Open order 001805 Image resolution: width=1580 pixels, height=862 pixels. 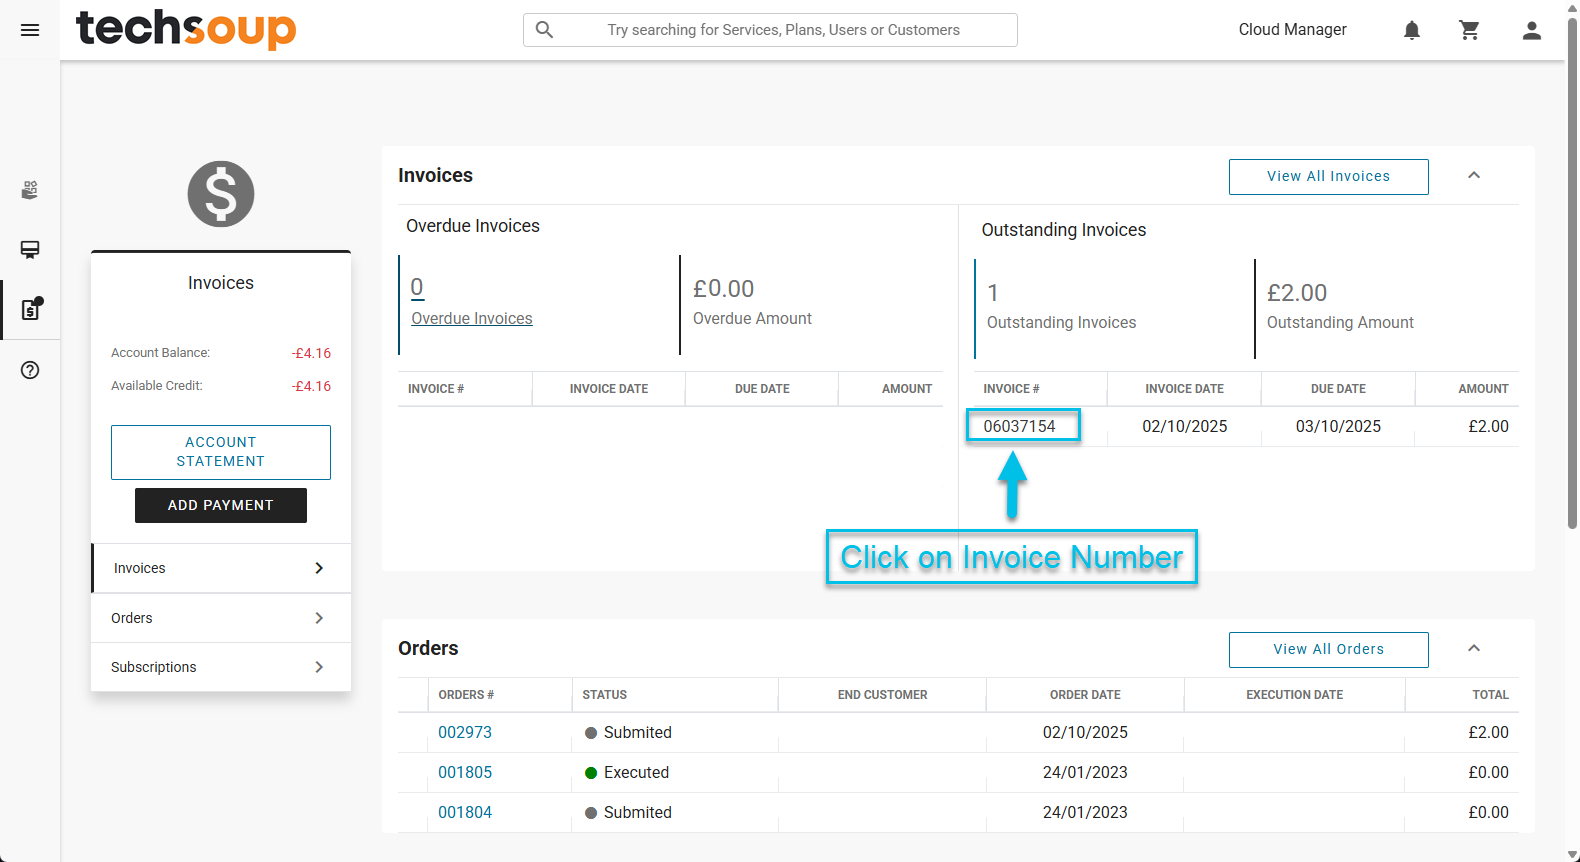pos(465,773)
